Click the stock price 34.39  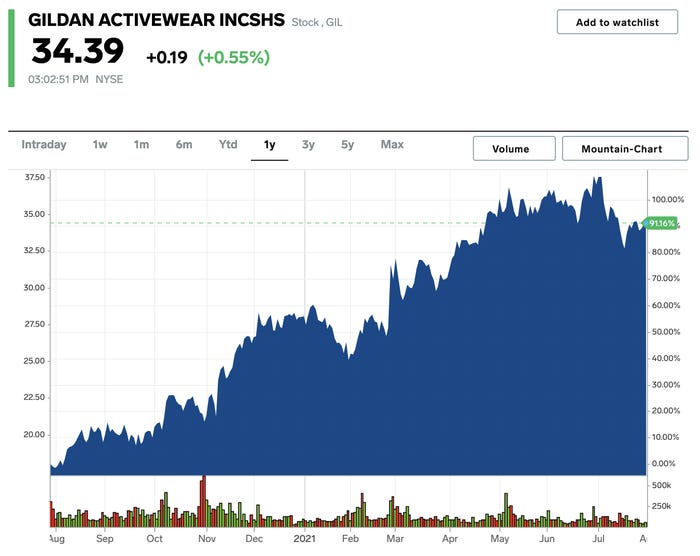point(78,51)
